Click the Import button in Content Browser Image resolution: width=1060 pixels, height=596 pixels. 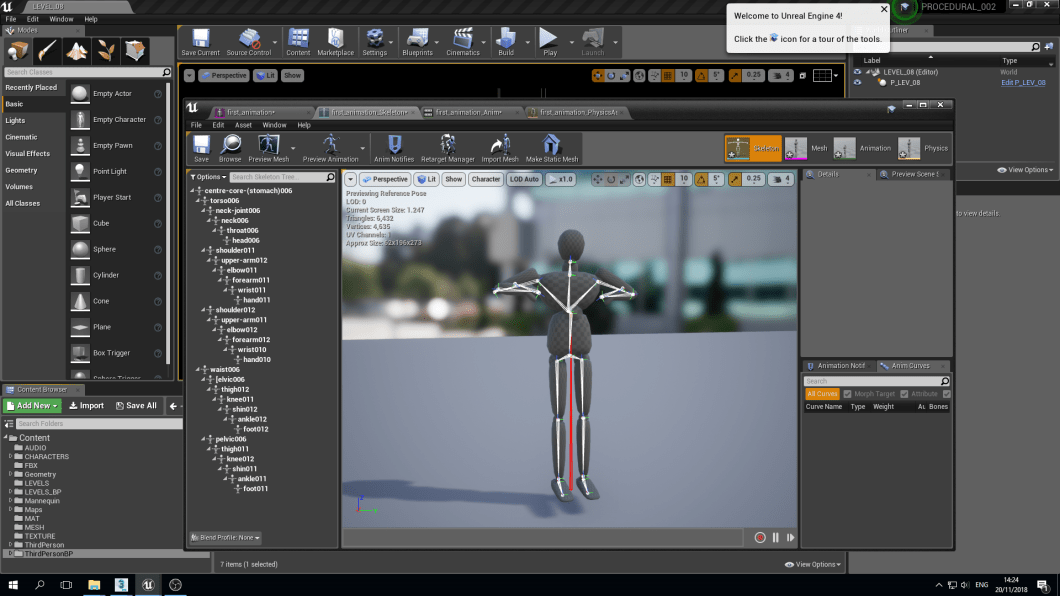(x=87, y=405)
